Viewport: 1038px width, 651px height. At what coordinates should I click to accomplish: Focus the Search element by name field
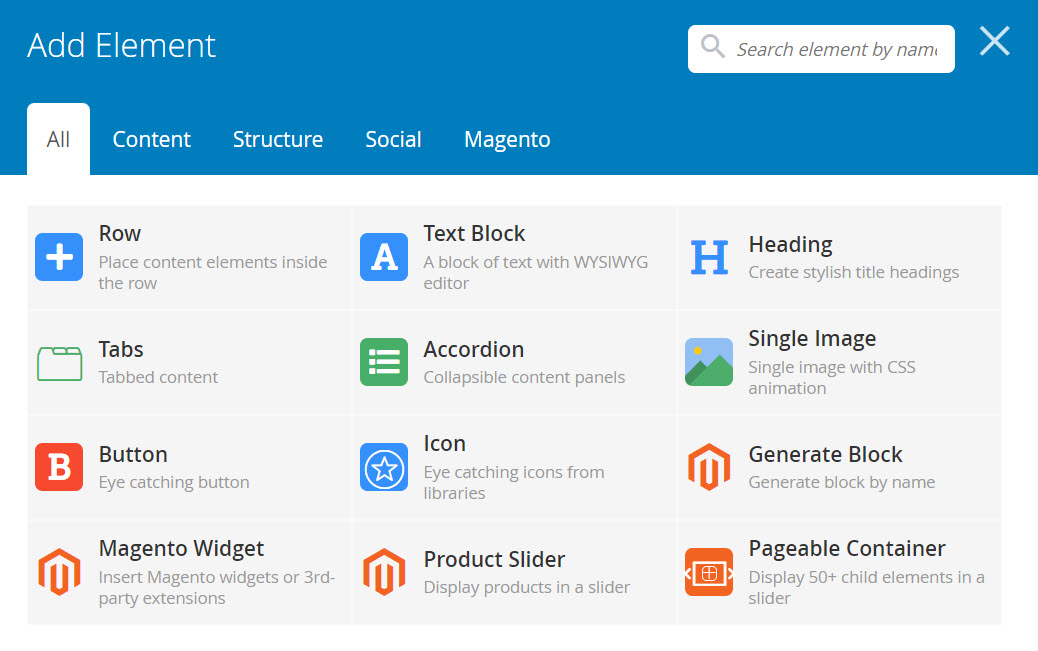pyautogui.click(x=836, y=49)
